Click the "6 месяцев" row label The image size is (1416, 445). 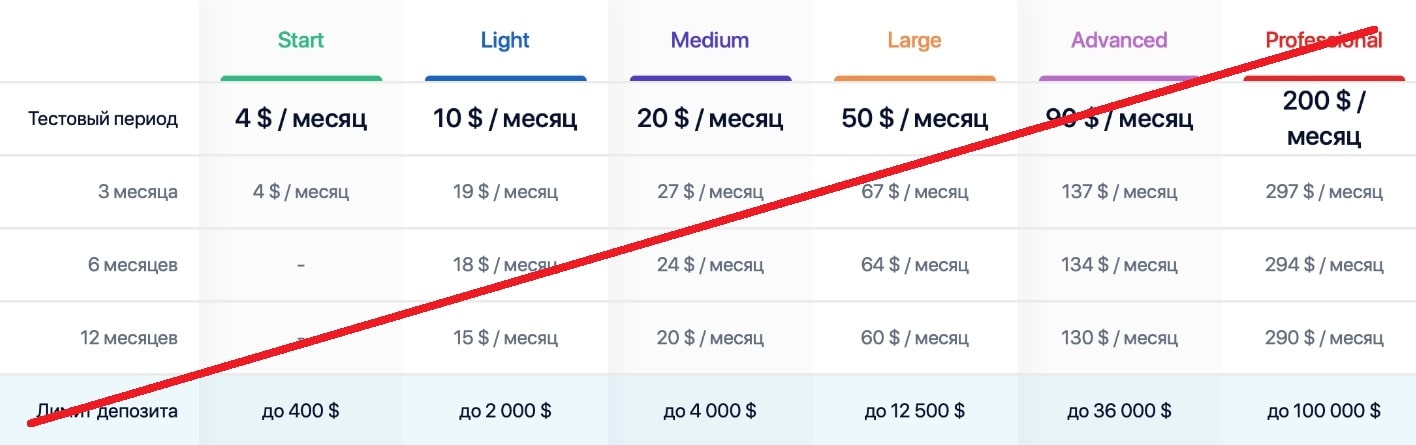[133, 265]
